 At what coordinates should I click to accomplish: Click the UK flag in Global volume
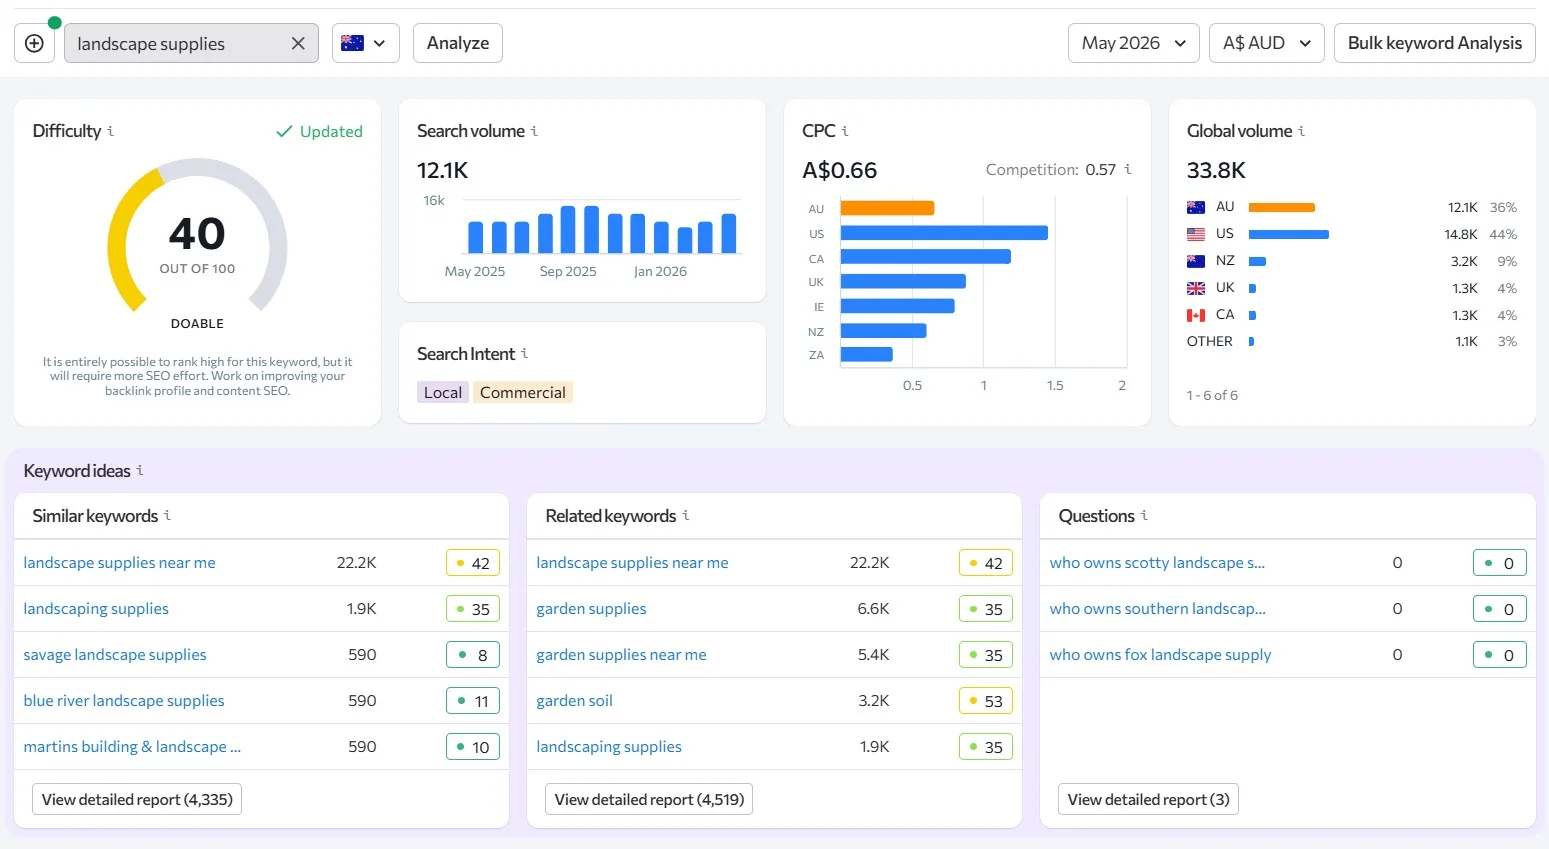click(1196, 288)
